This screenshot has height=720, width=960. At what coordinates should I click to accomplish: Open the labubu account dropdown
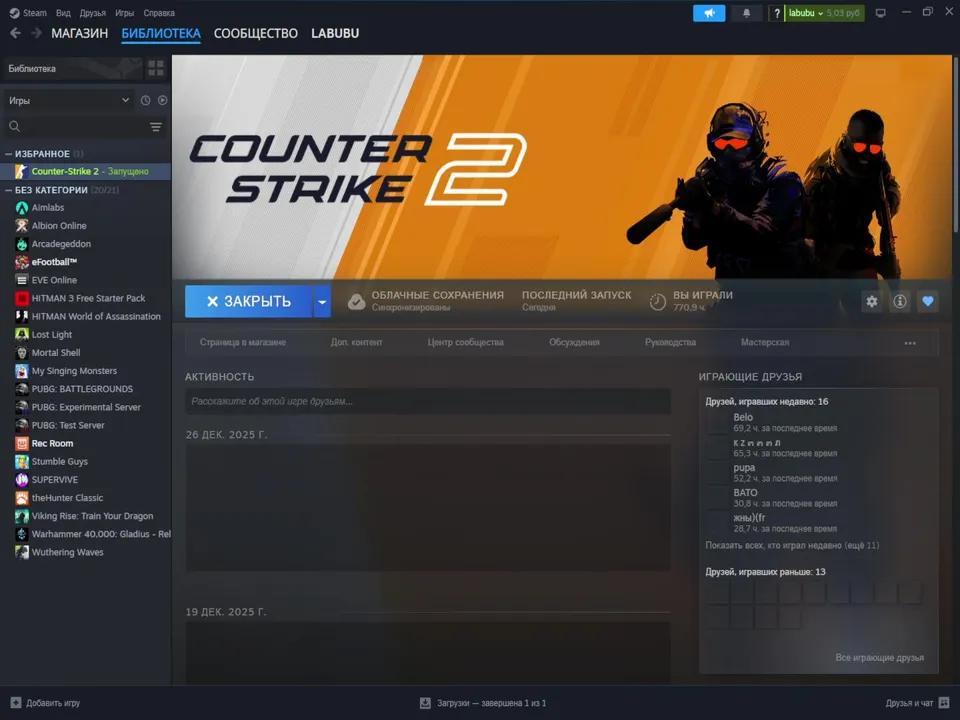pos(824,13)
